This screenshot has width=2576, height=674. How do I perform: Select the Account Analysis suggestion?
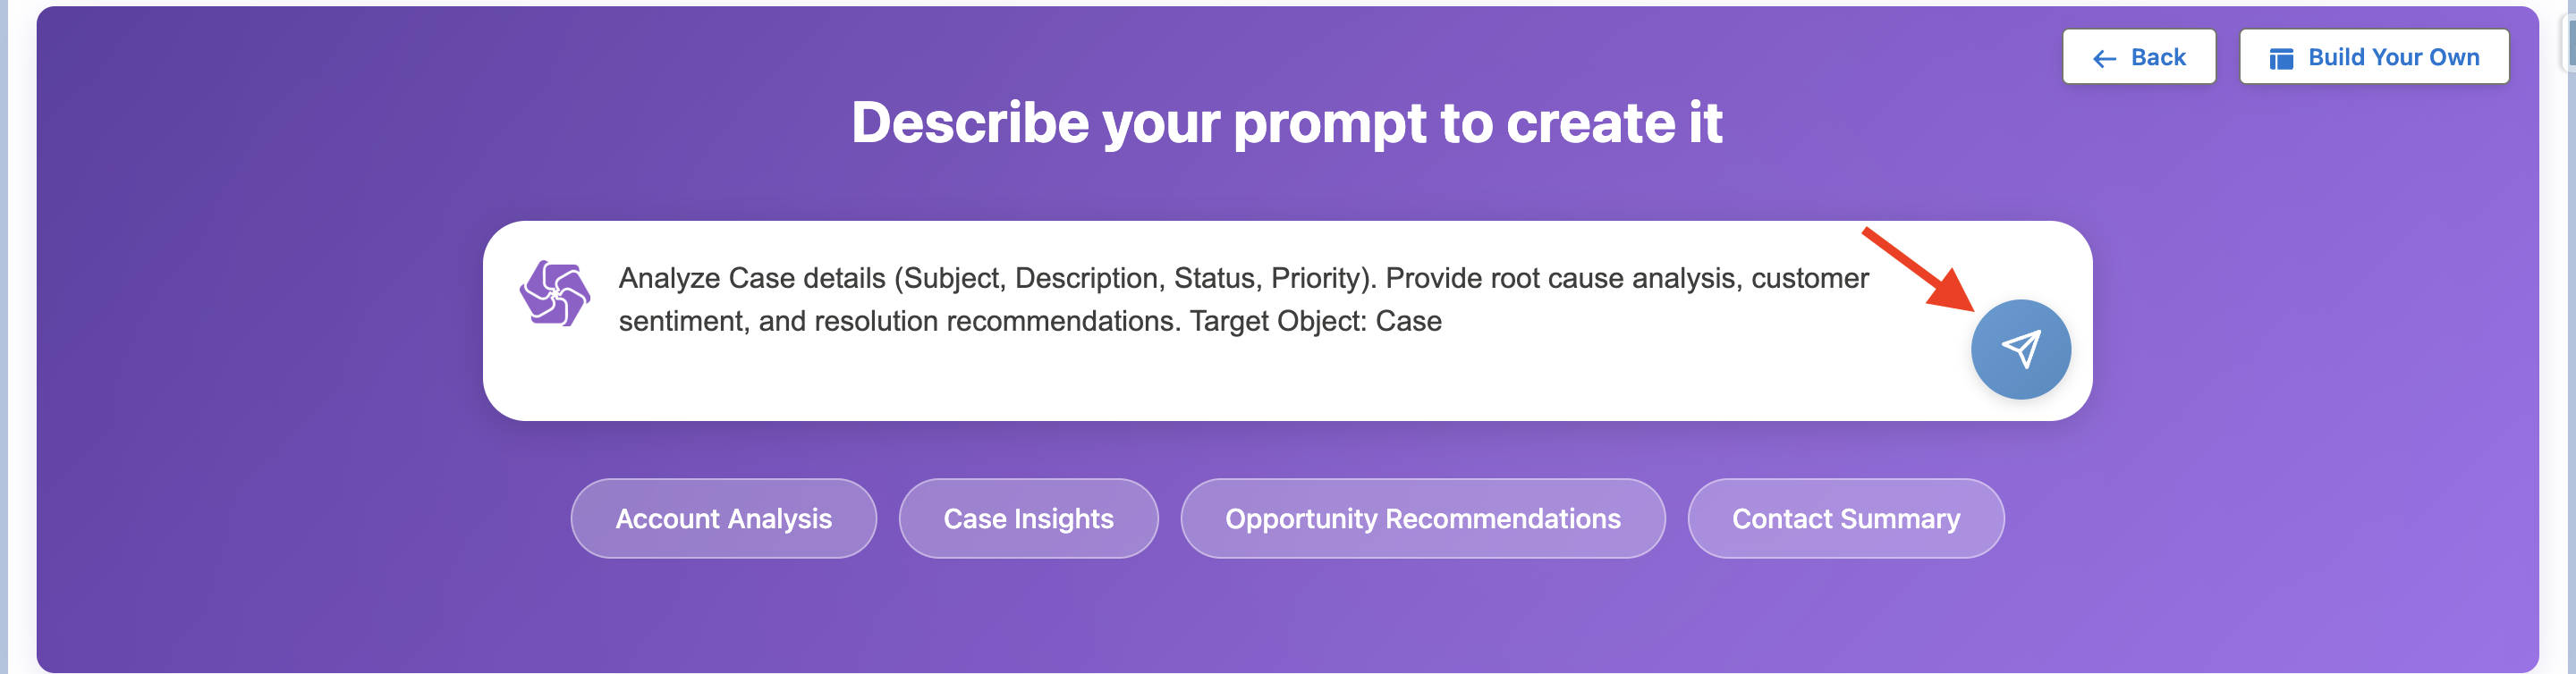723,518
